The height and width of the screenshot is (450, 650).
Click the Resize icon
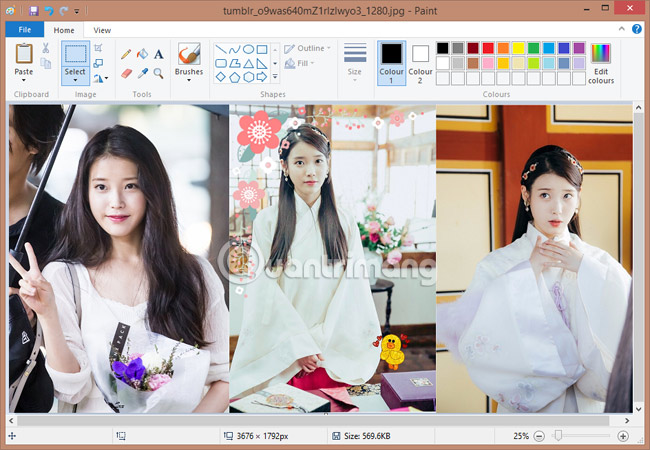coord(98,63)
